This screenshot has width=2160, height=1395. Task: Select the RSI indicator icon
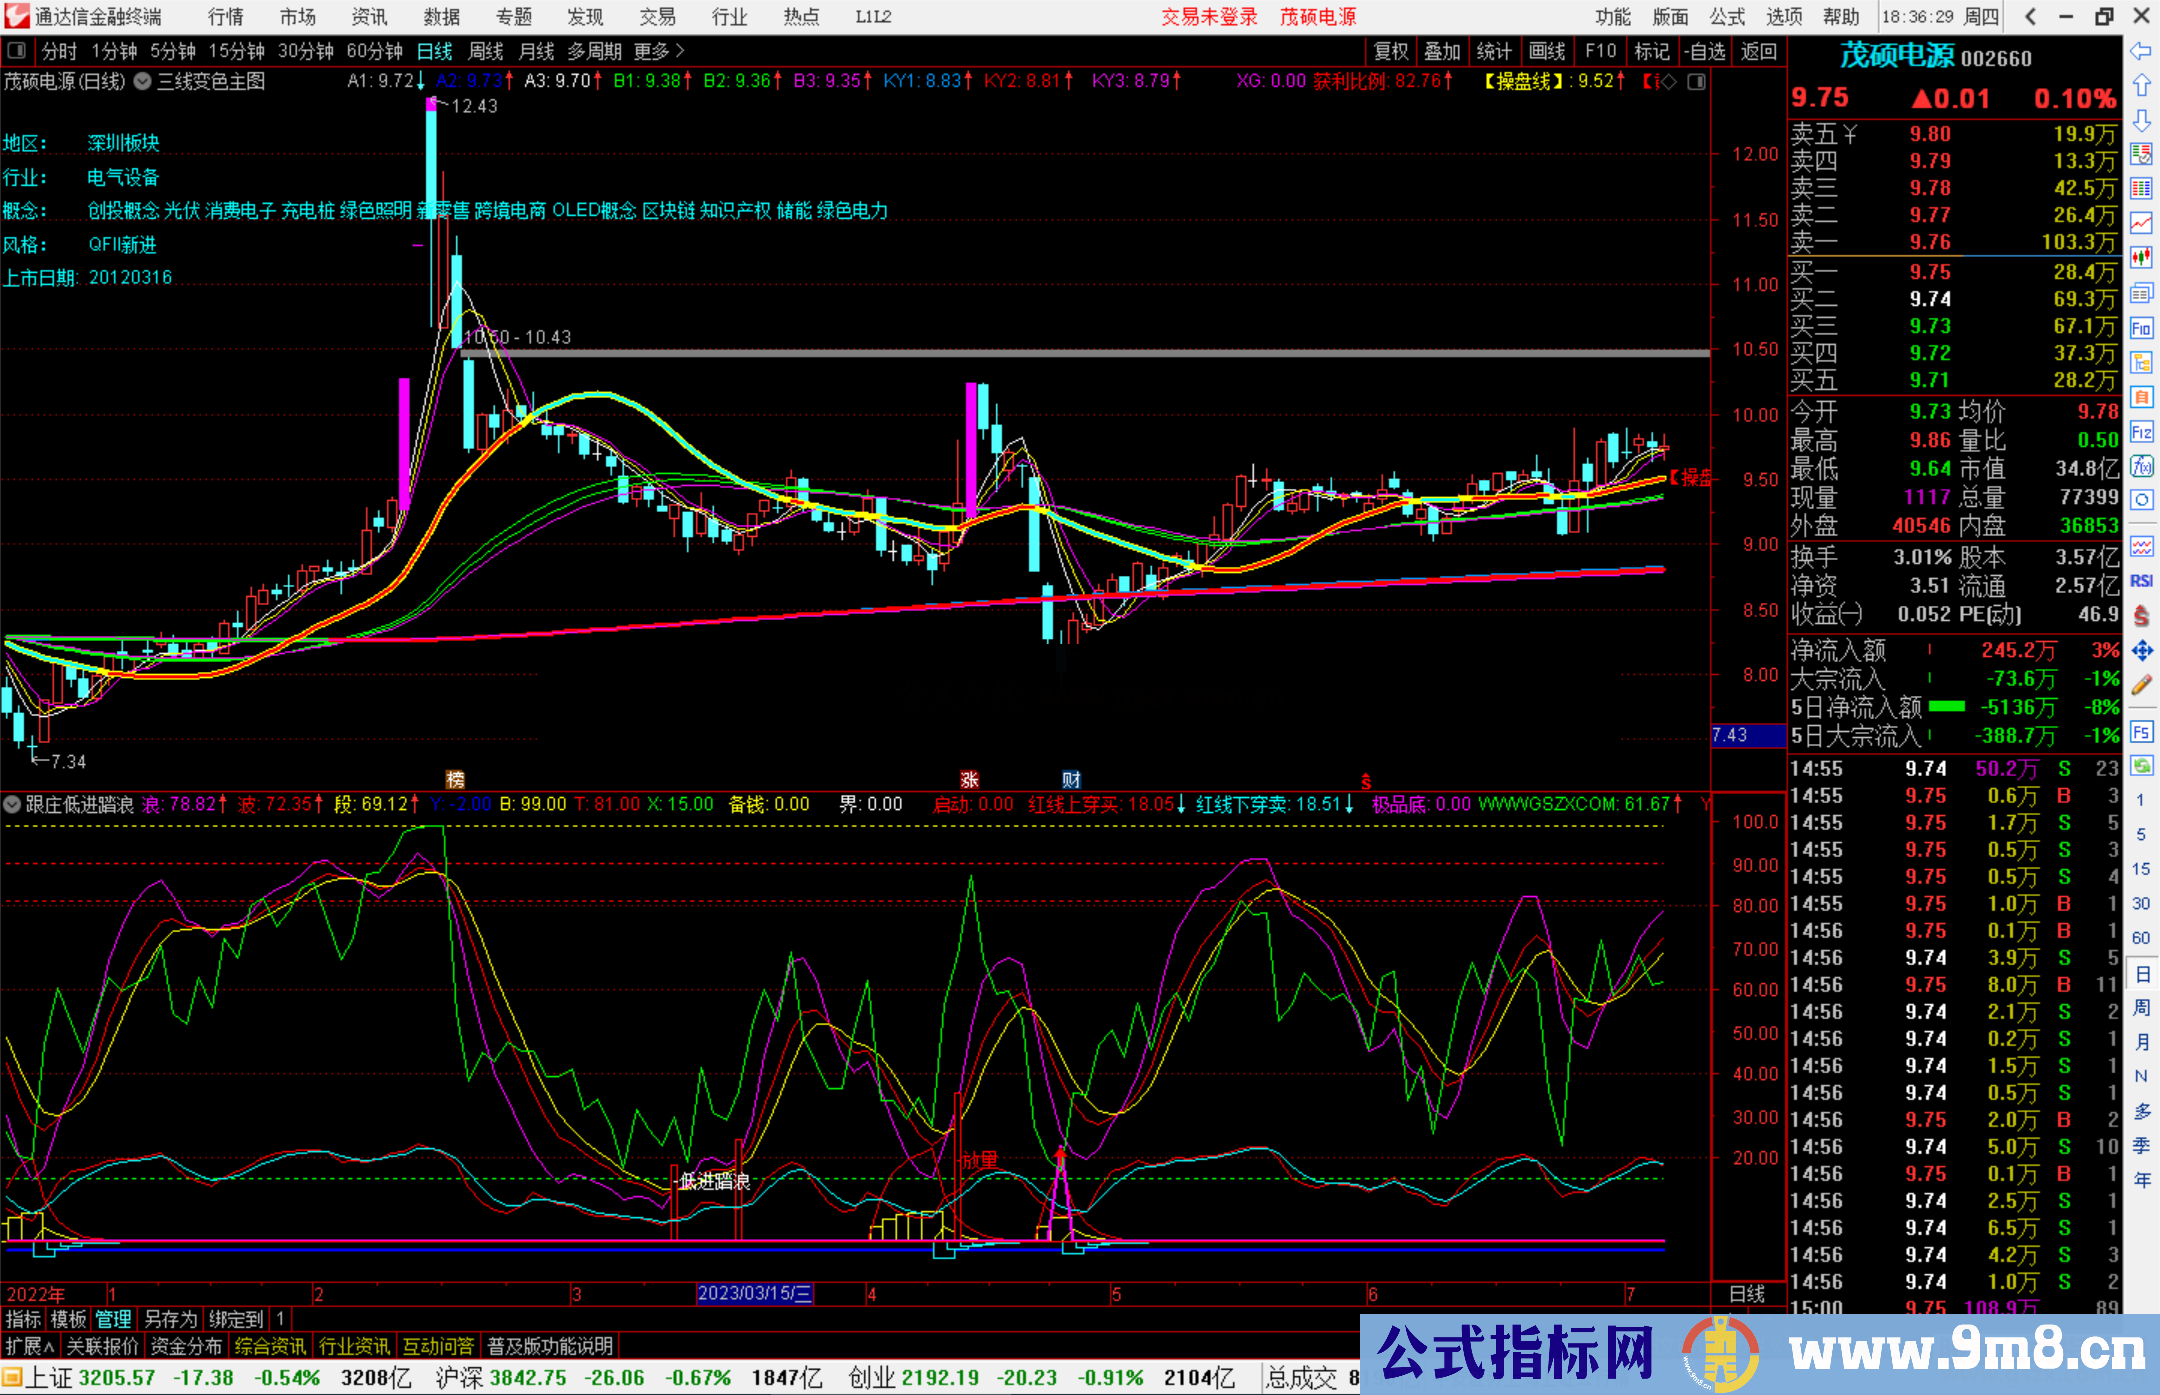2141,581
